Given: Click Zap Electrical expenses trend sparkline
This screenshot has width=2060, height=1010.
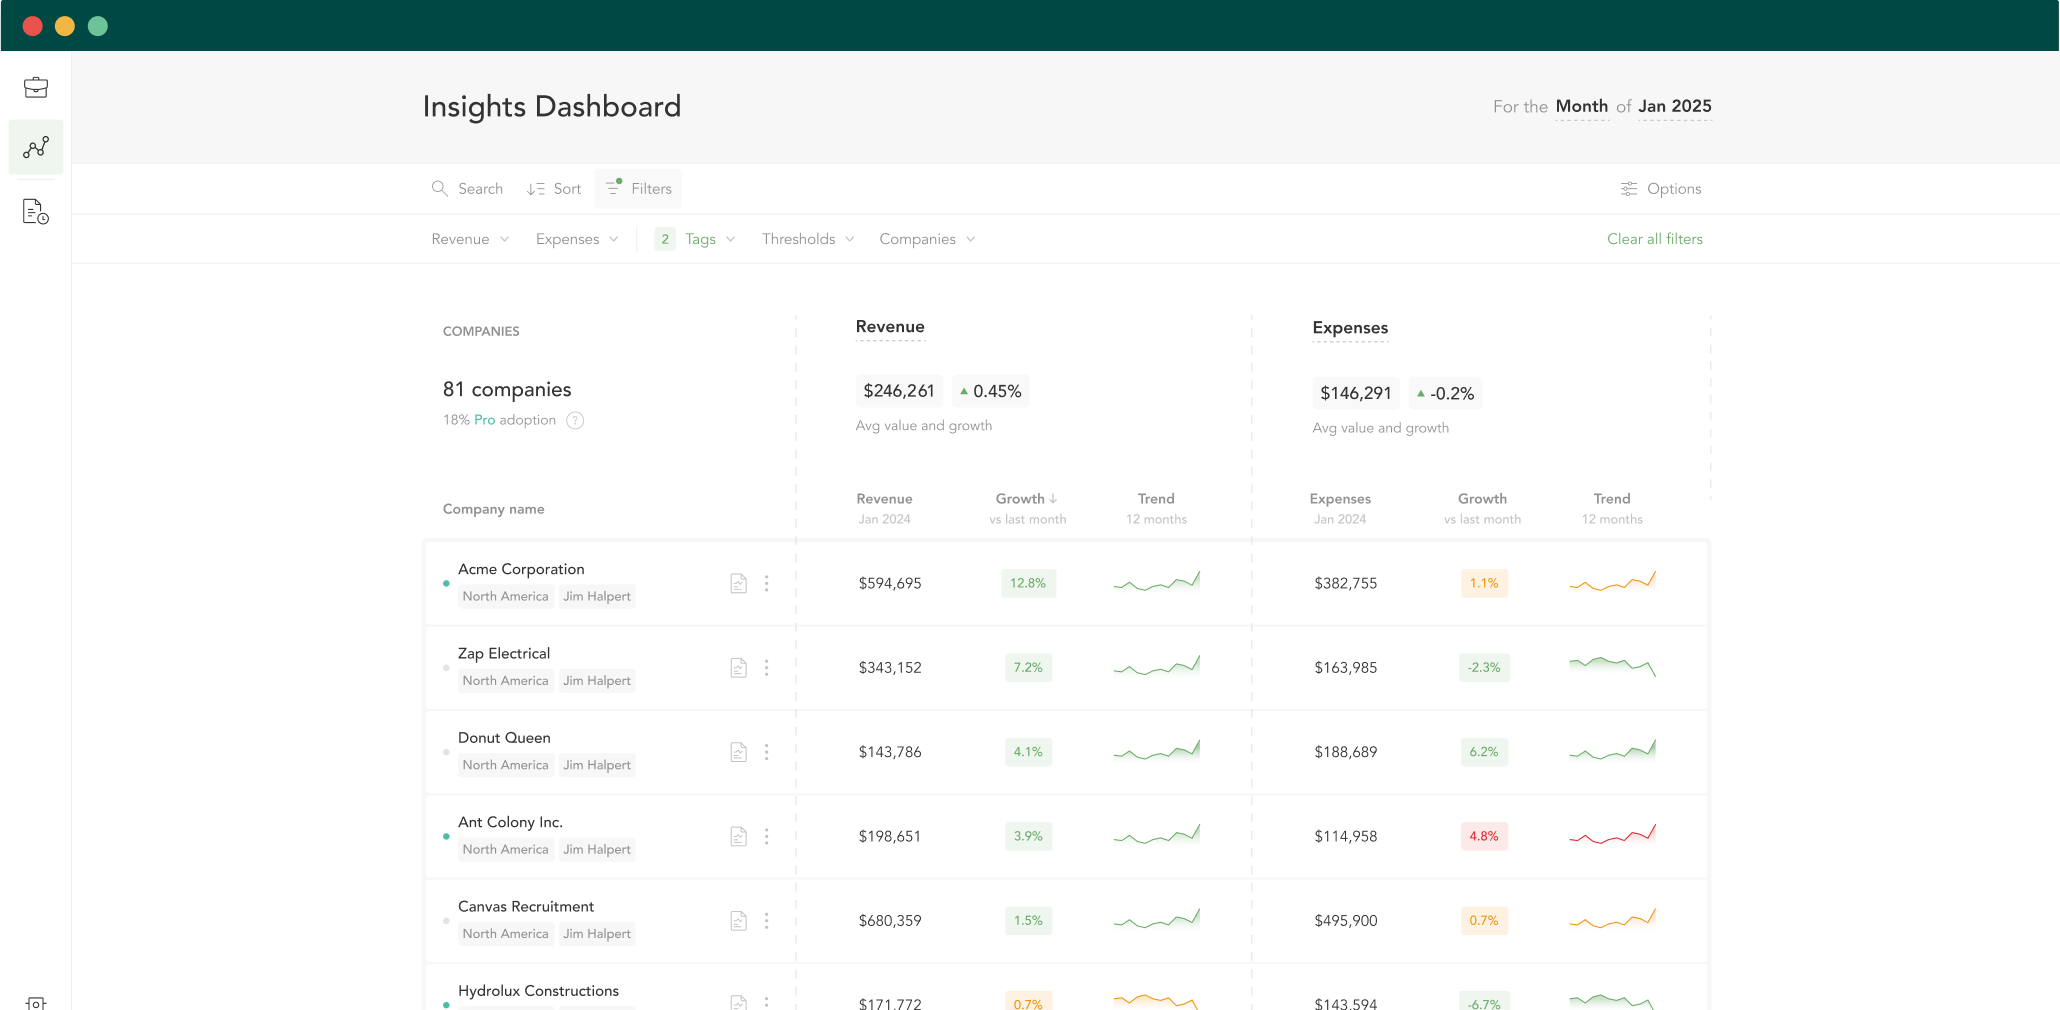Looking at the screenshot, I should [1613, 666].
